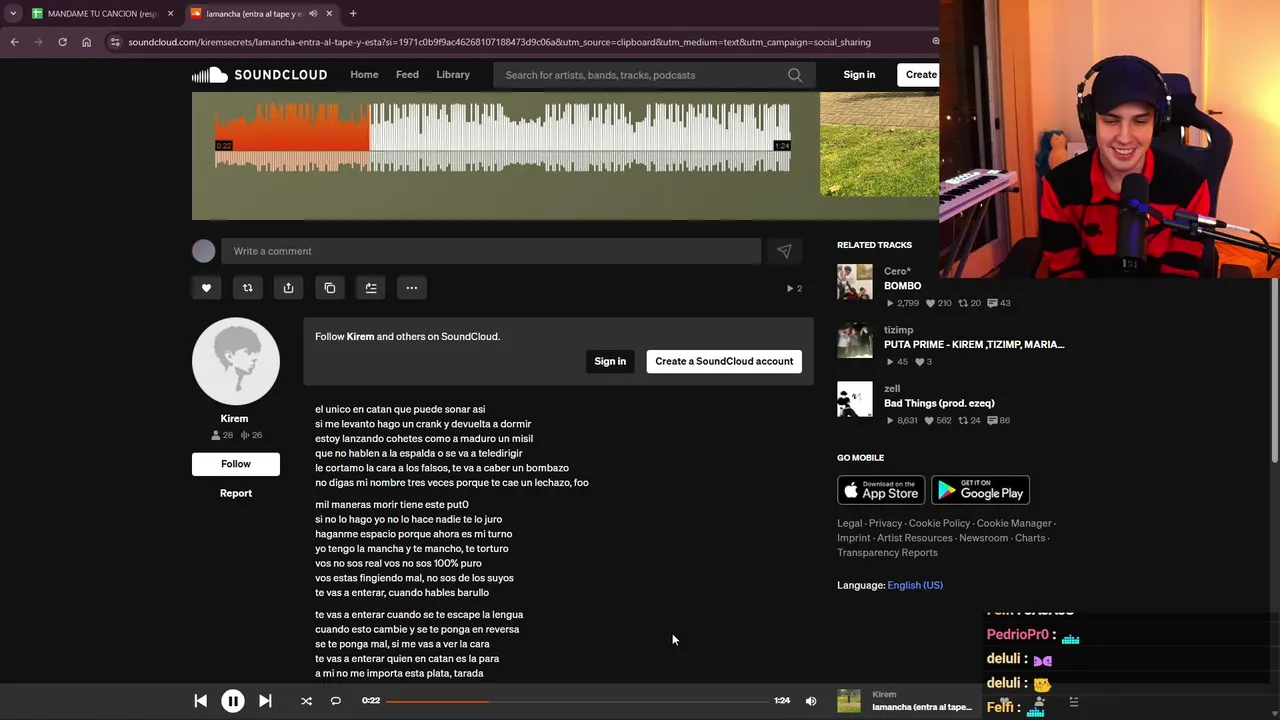1280x720 pixels.
Task: Open the Cookie Policy footer link
Action: [939, 523]
